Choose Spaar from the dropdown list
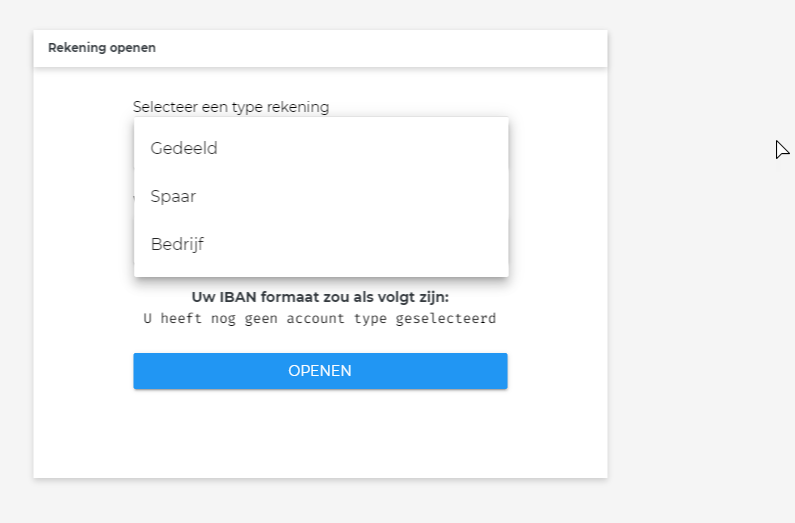Viewport: 795px width, 523px height. (173, 196)
